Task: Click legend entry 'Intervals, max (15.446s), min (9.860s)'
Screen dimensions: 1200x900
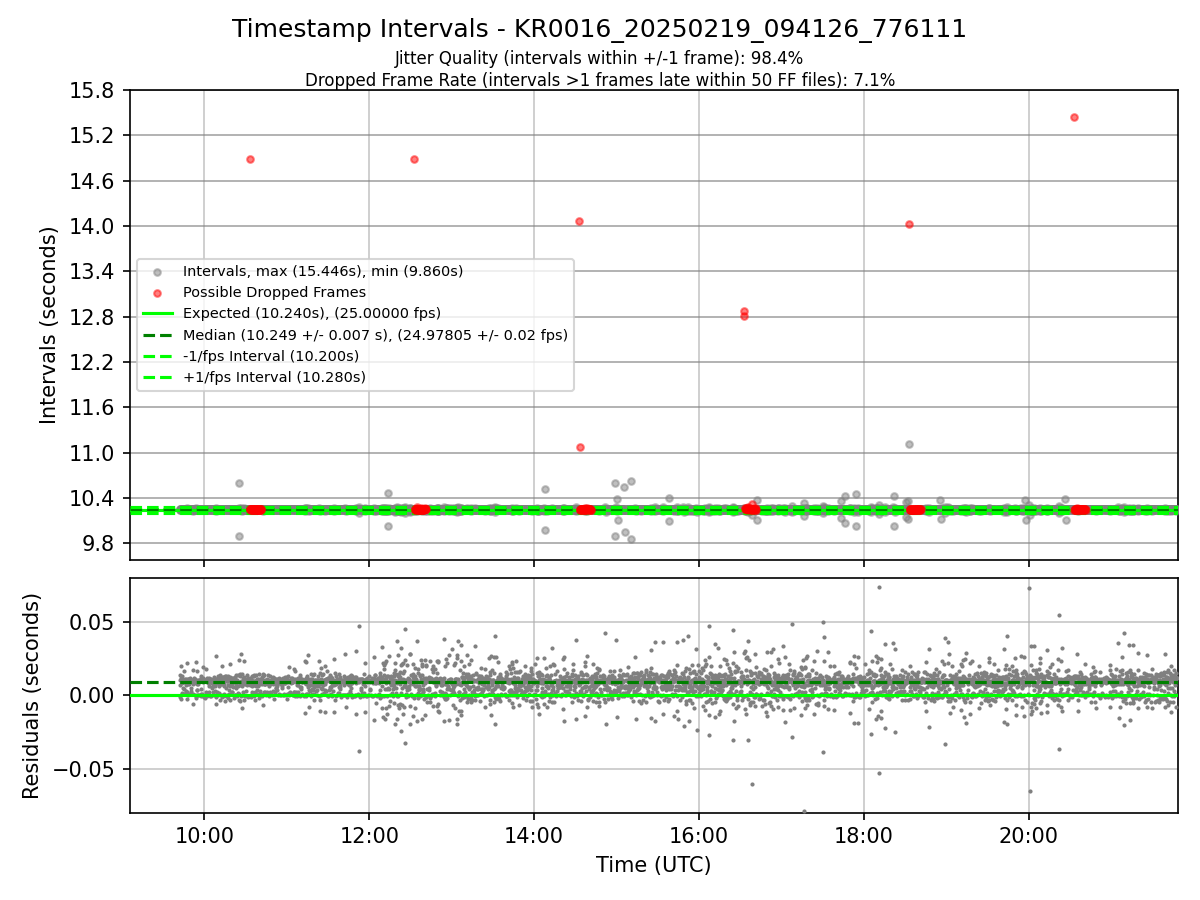Action: 323,271
